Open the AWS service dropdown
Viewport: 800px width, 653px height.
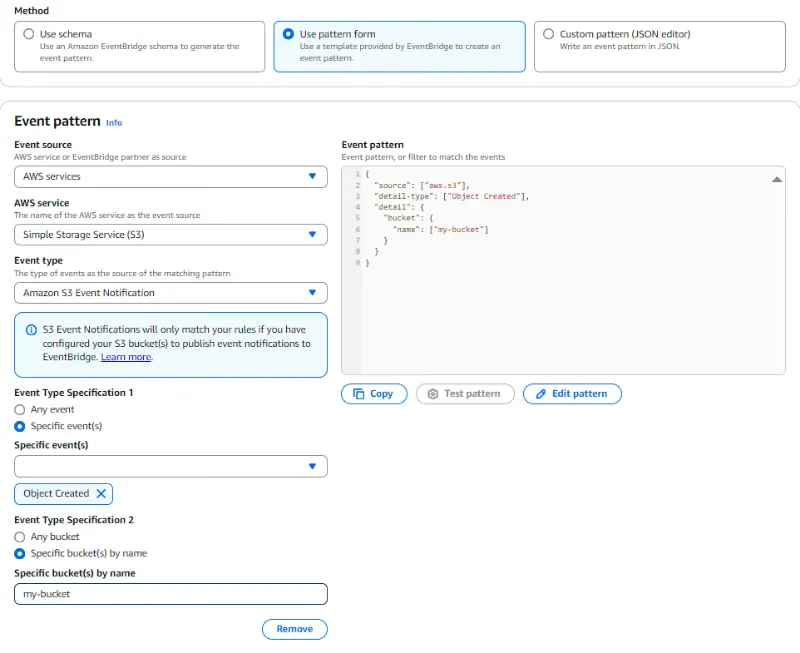(171, 235)
